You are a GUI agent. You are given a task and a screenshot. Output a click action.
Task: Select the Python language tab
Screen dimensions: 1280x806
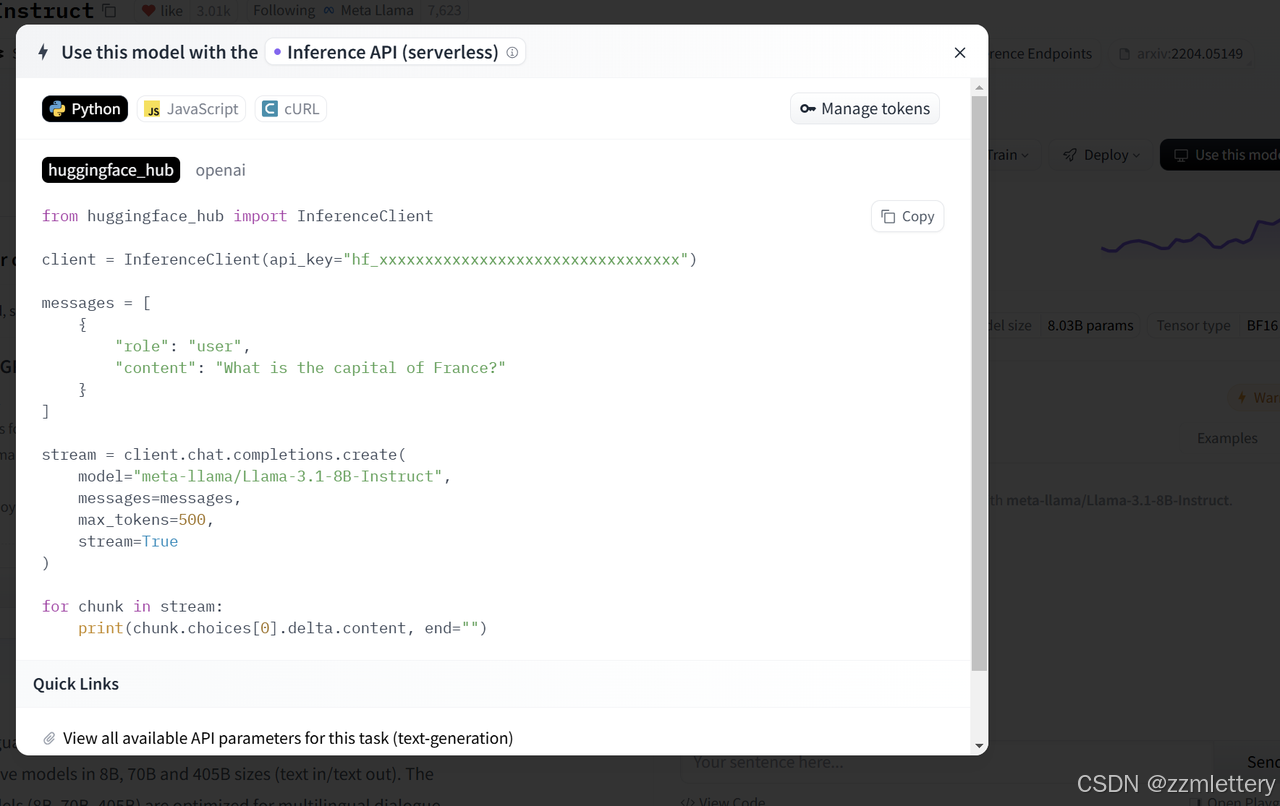(x=85, y=109)
